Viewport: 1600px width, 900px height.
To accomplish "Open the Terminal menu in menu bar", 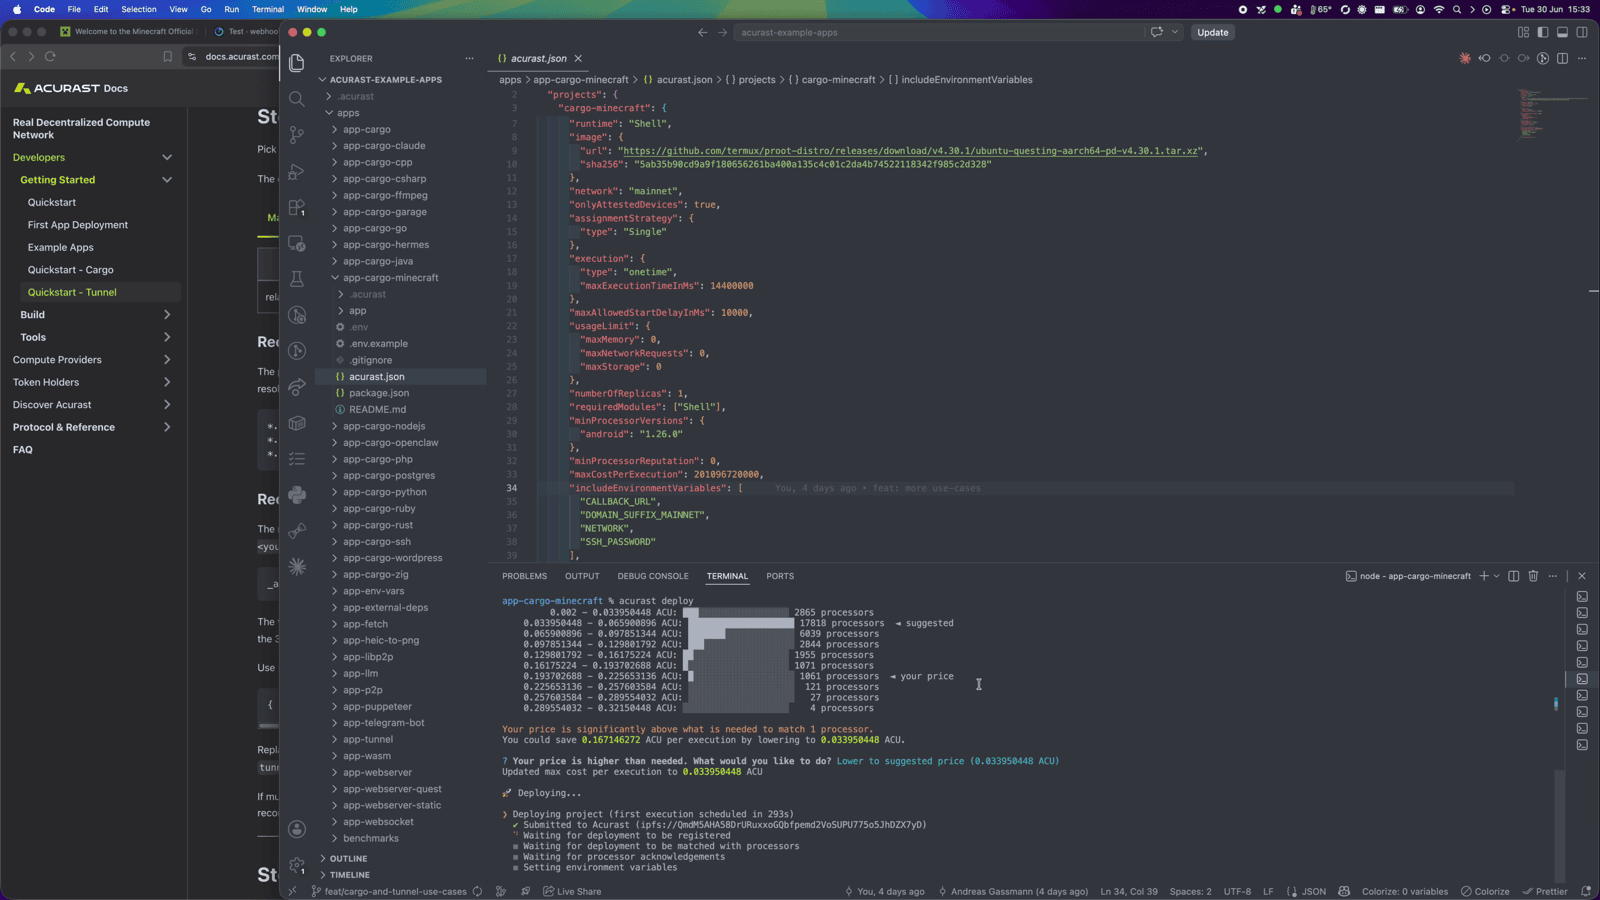I will click(267, 9).
